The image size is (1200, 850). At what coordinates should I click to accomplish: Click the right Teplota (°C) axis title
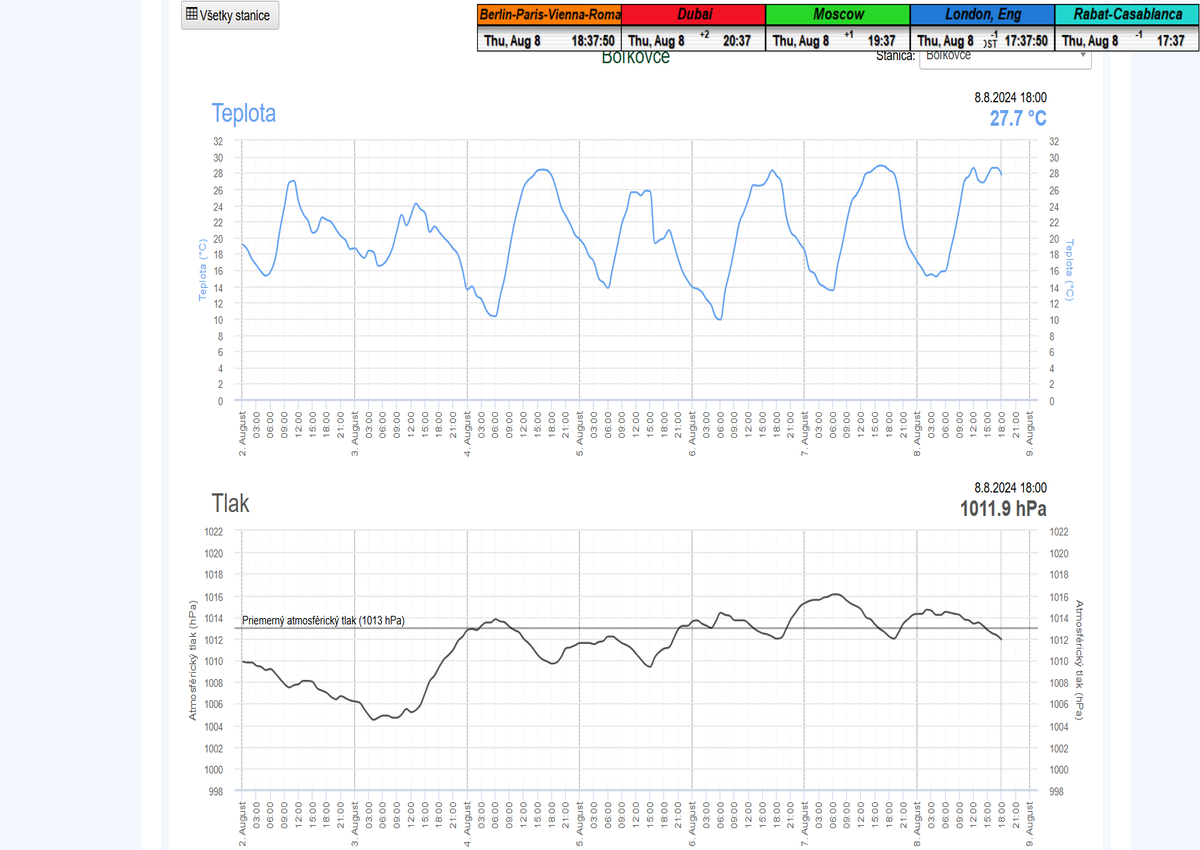click(x=1069, y=270)
